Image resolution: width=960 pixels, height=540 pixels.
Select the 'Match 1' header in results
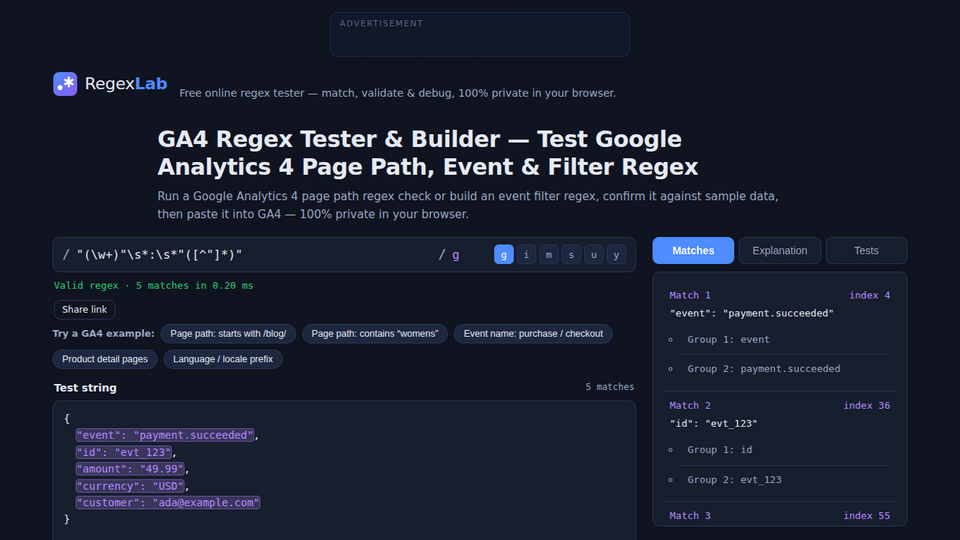click(x=690, y=295)
